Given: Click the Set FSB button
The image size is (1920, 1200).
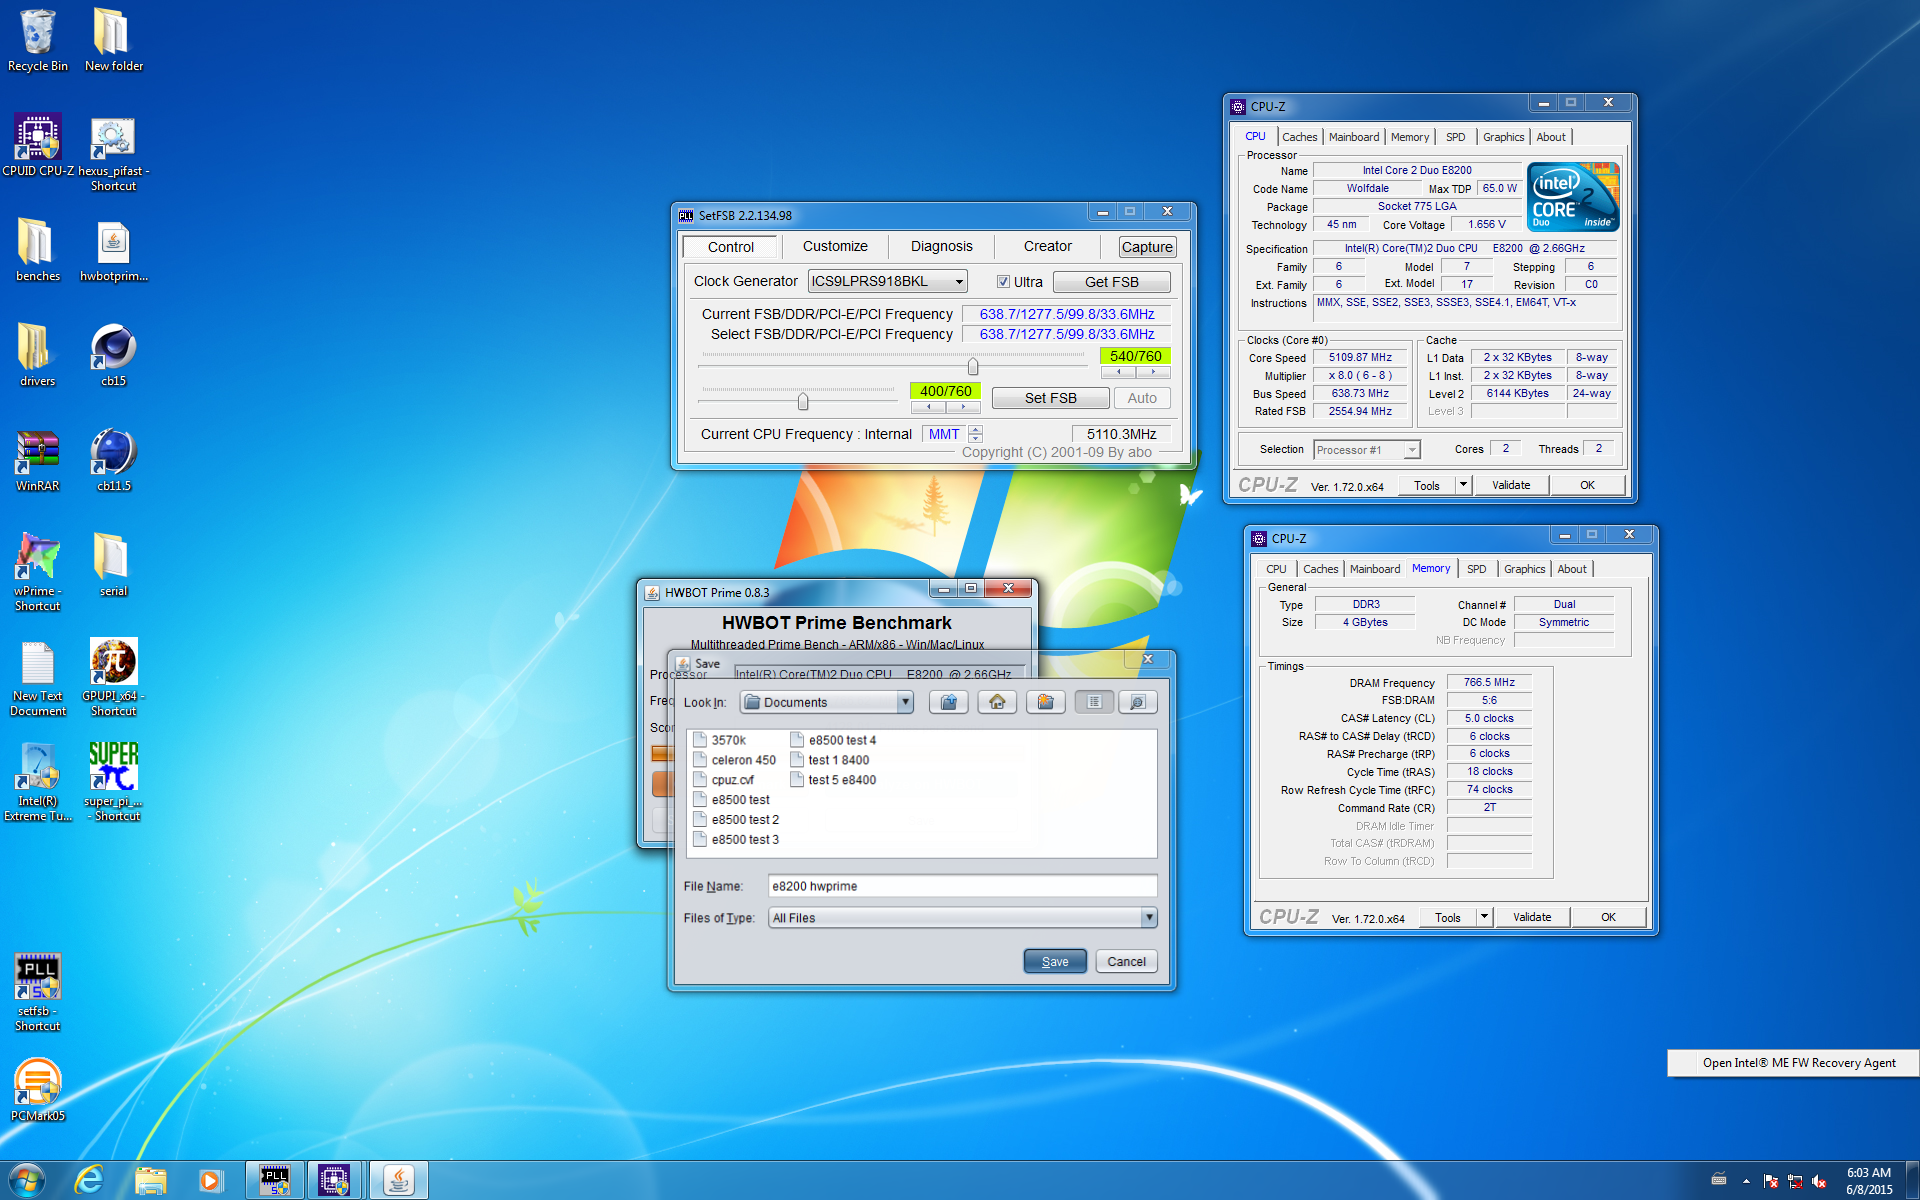Looking at the screenshot, I should (x=1050, y=398).
